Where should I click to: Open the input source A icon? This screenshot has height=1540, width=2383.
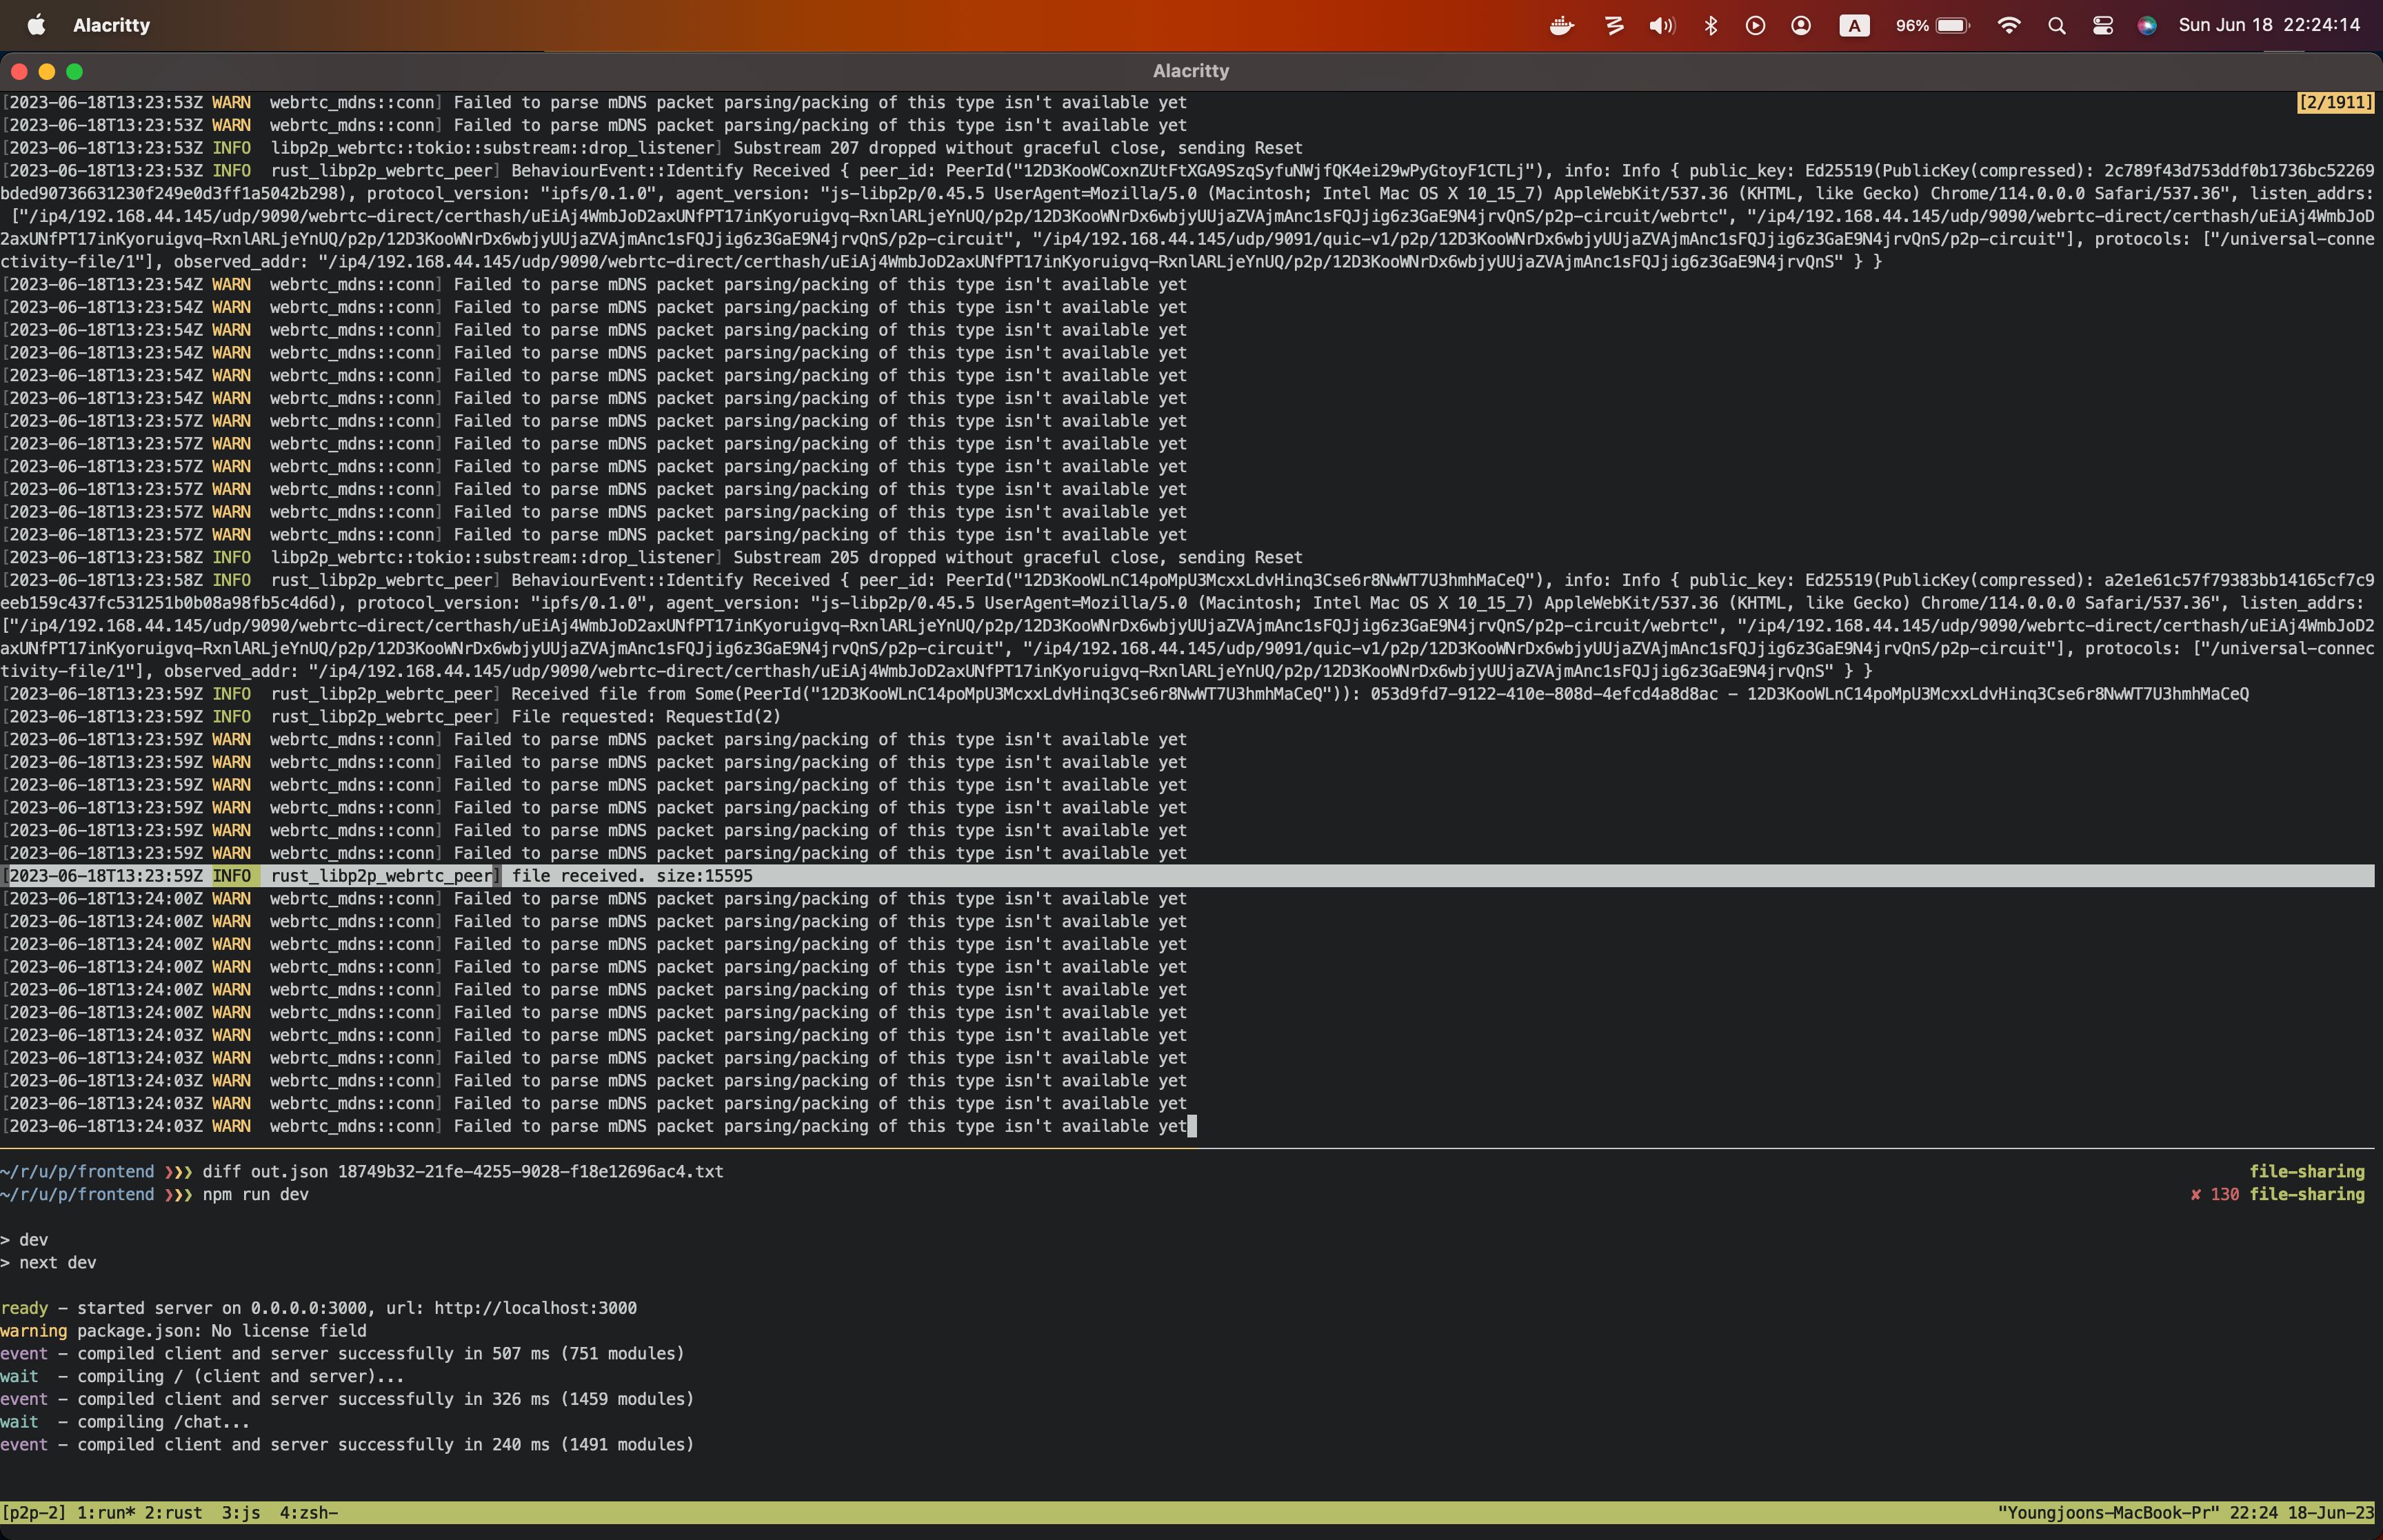tap(1854, 26)
